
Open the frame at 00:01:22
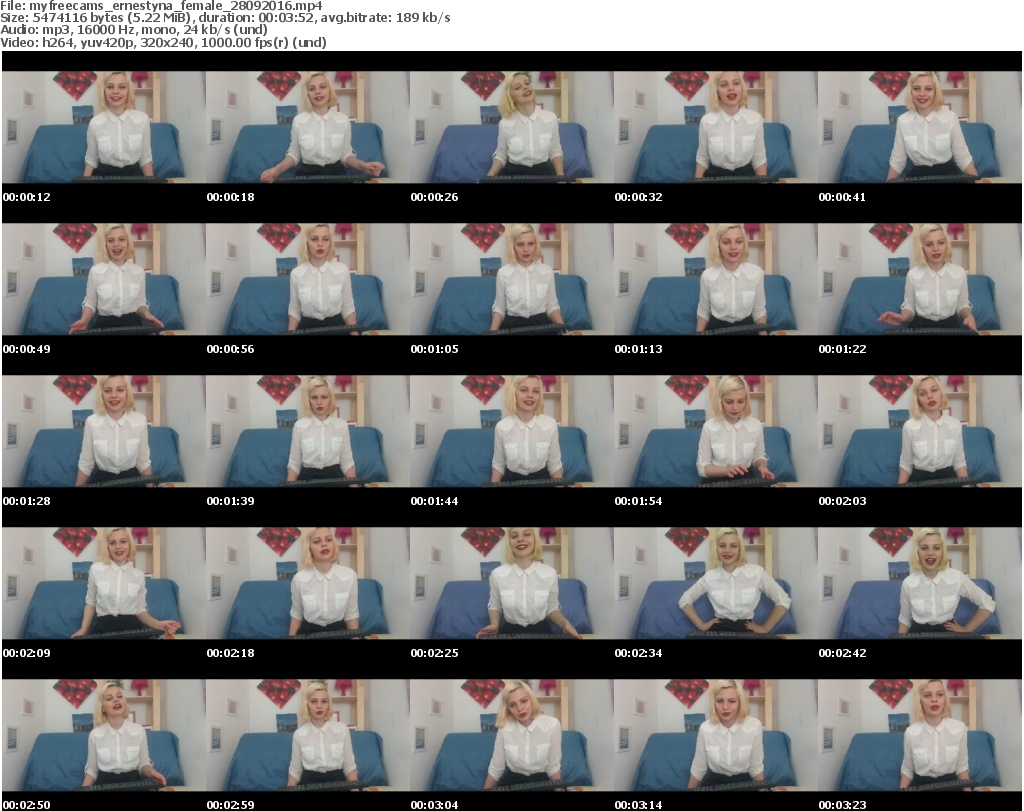click(x=920, y=279)
